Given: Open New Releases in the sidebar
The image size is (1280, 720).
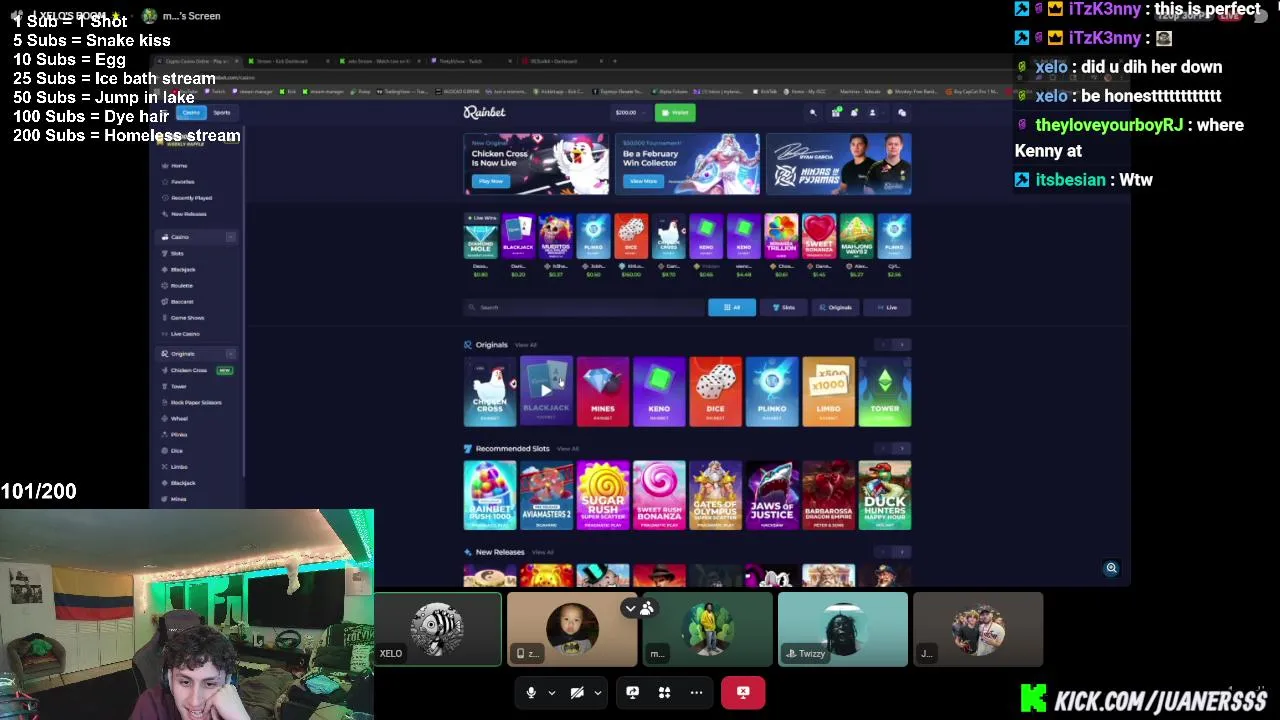Looking at the screenshot, I should (x=188, y=214).
